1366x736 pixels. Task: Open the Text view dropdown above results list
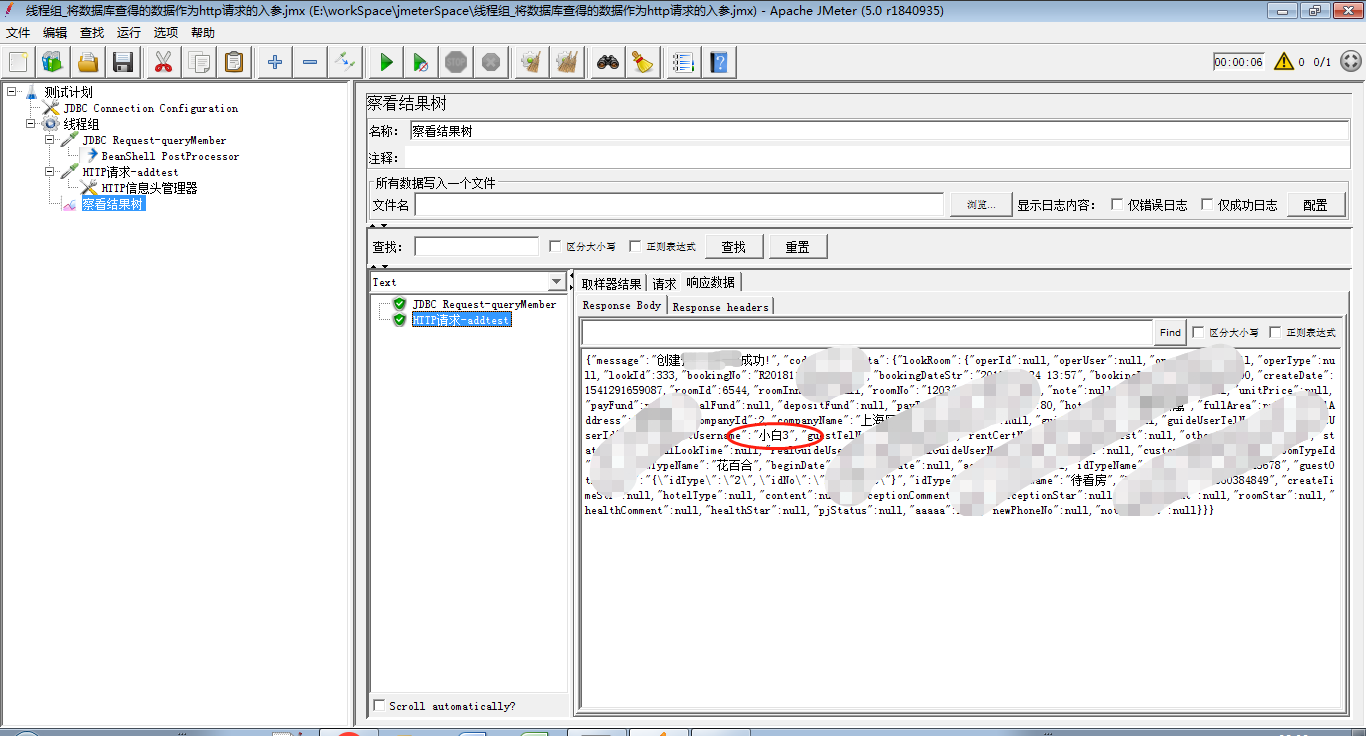(555, 281)
